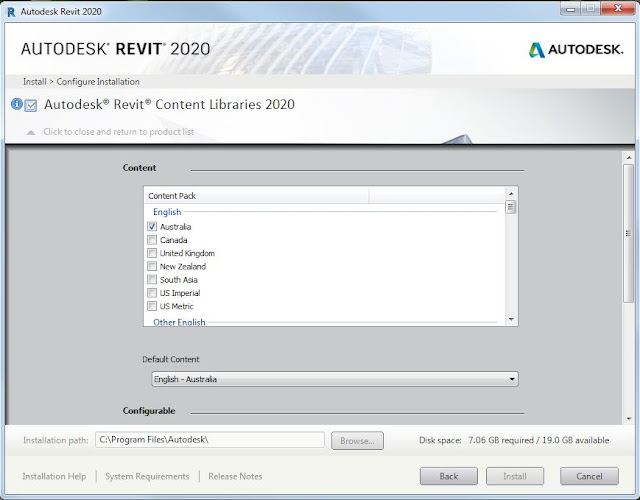Image resolution: width=640 pixels, height=500 pixels.
Task: Minimize the Revit installer window
Action: (x=571, y=9)
